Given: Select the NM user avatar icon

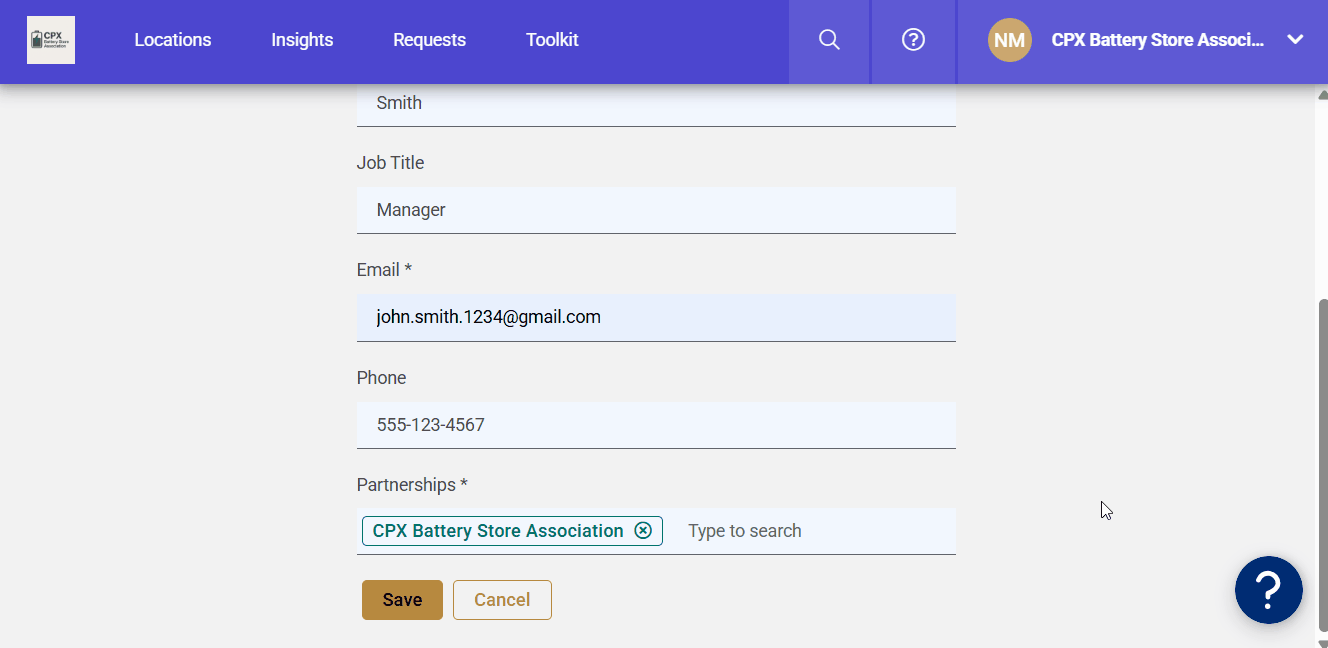Looking at the screenshot, I should pos(1009,40).
